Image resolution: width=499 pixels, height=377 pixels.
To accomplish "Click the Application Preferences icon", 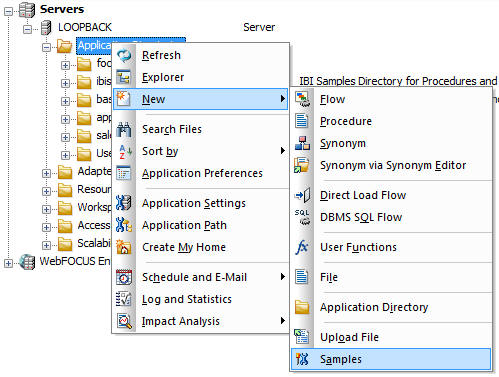I will [124, 173].
